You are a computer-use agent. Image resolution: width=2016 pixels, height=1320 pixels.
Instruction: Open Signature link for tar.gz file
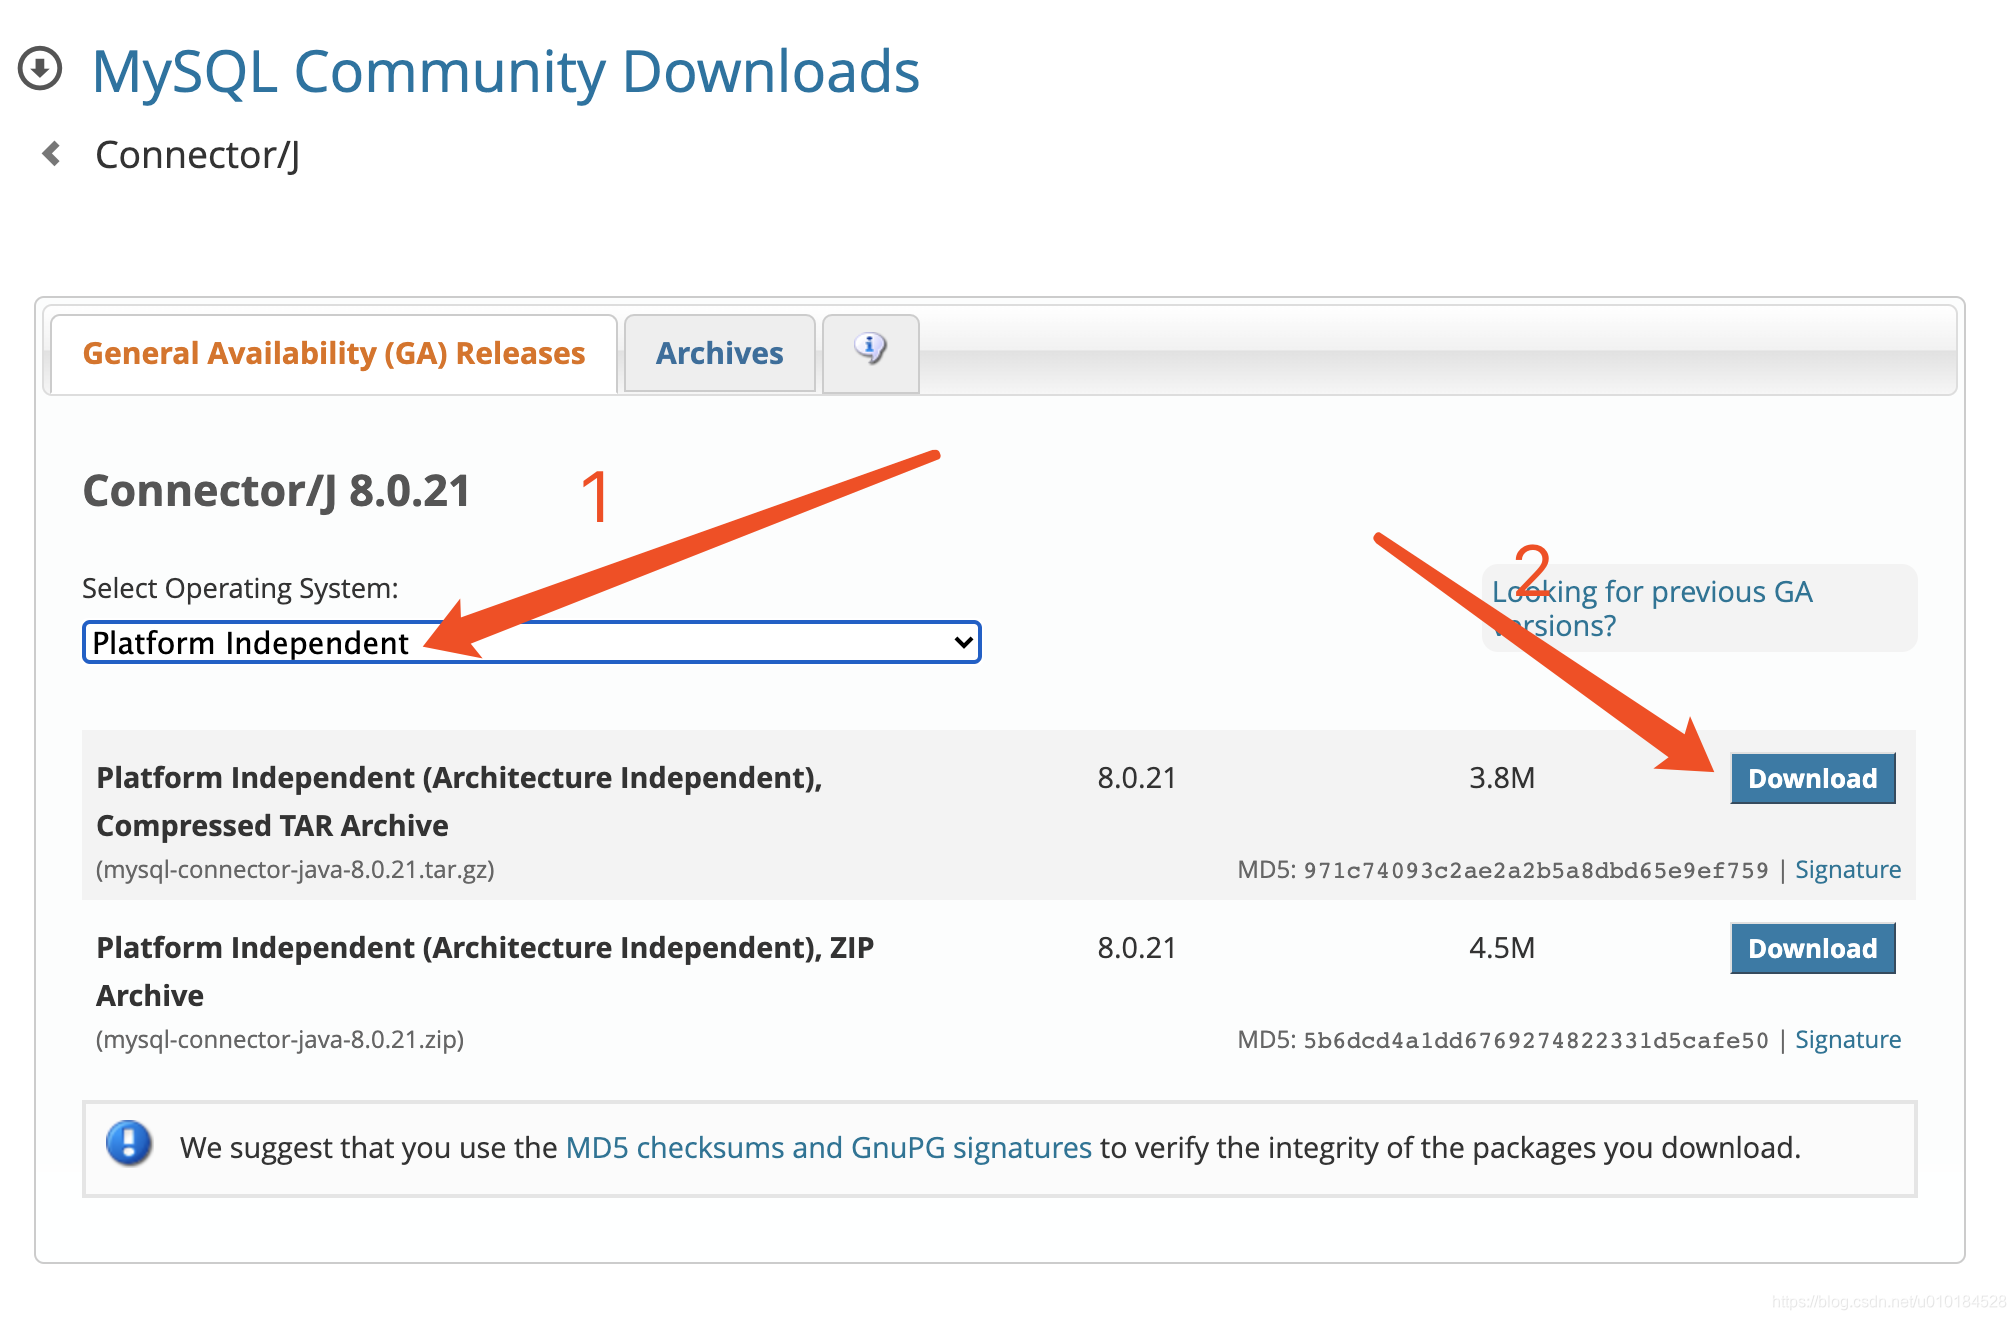[1847, 869]
